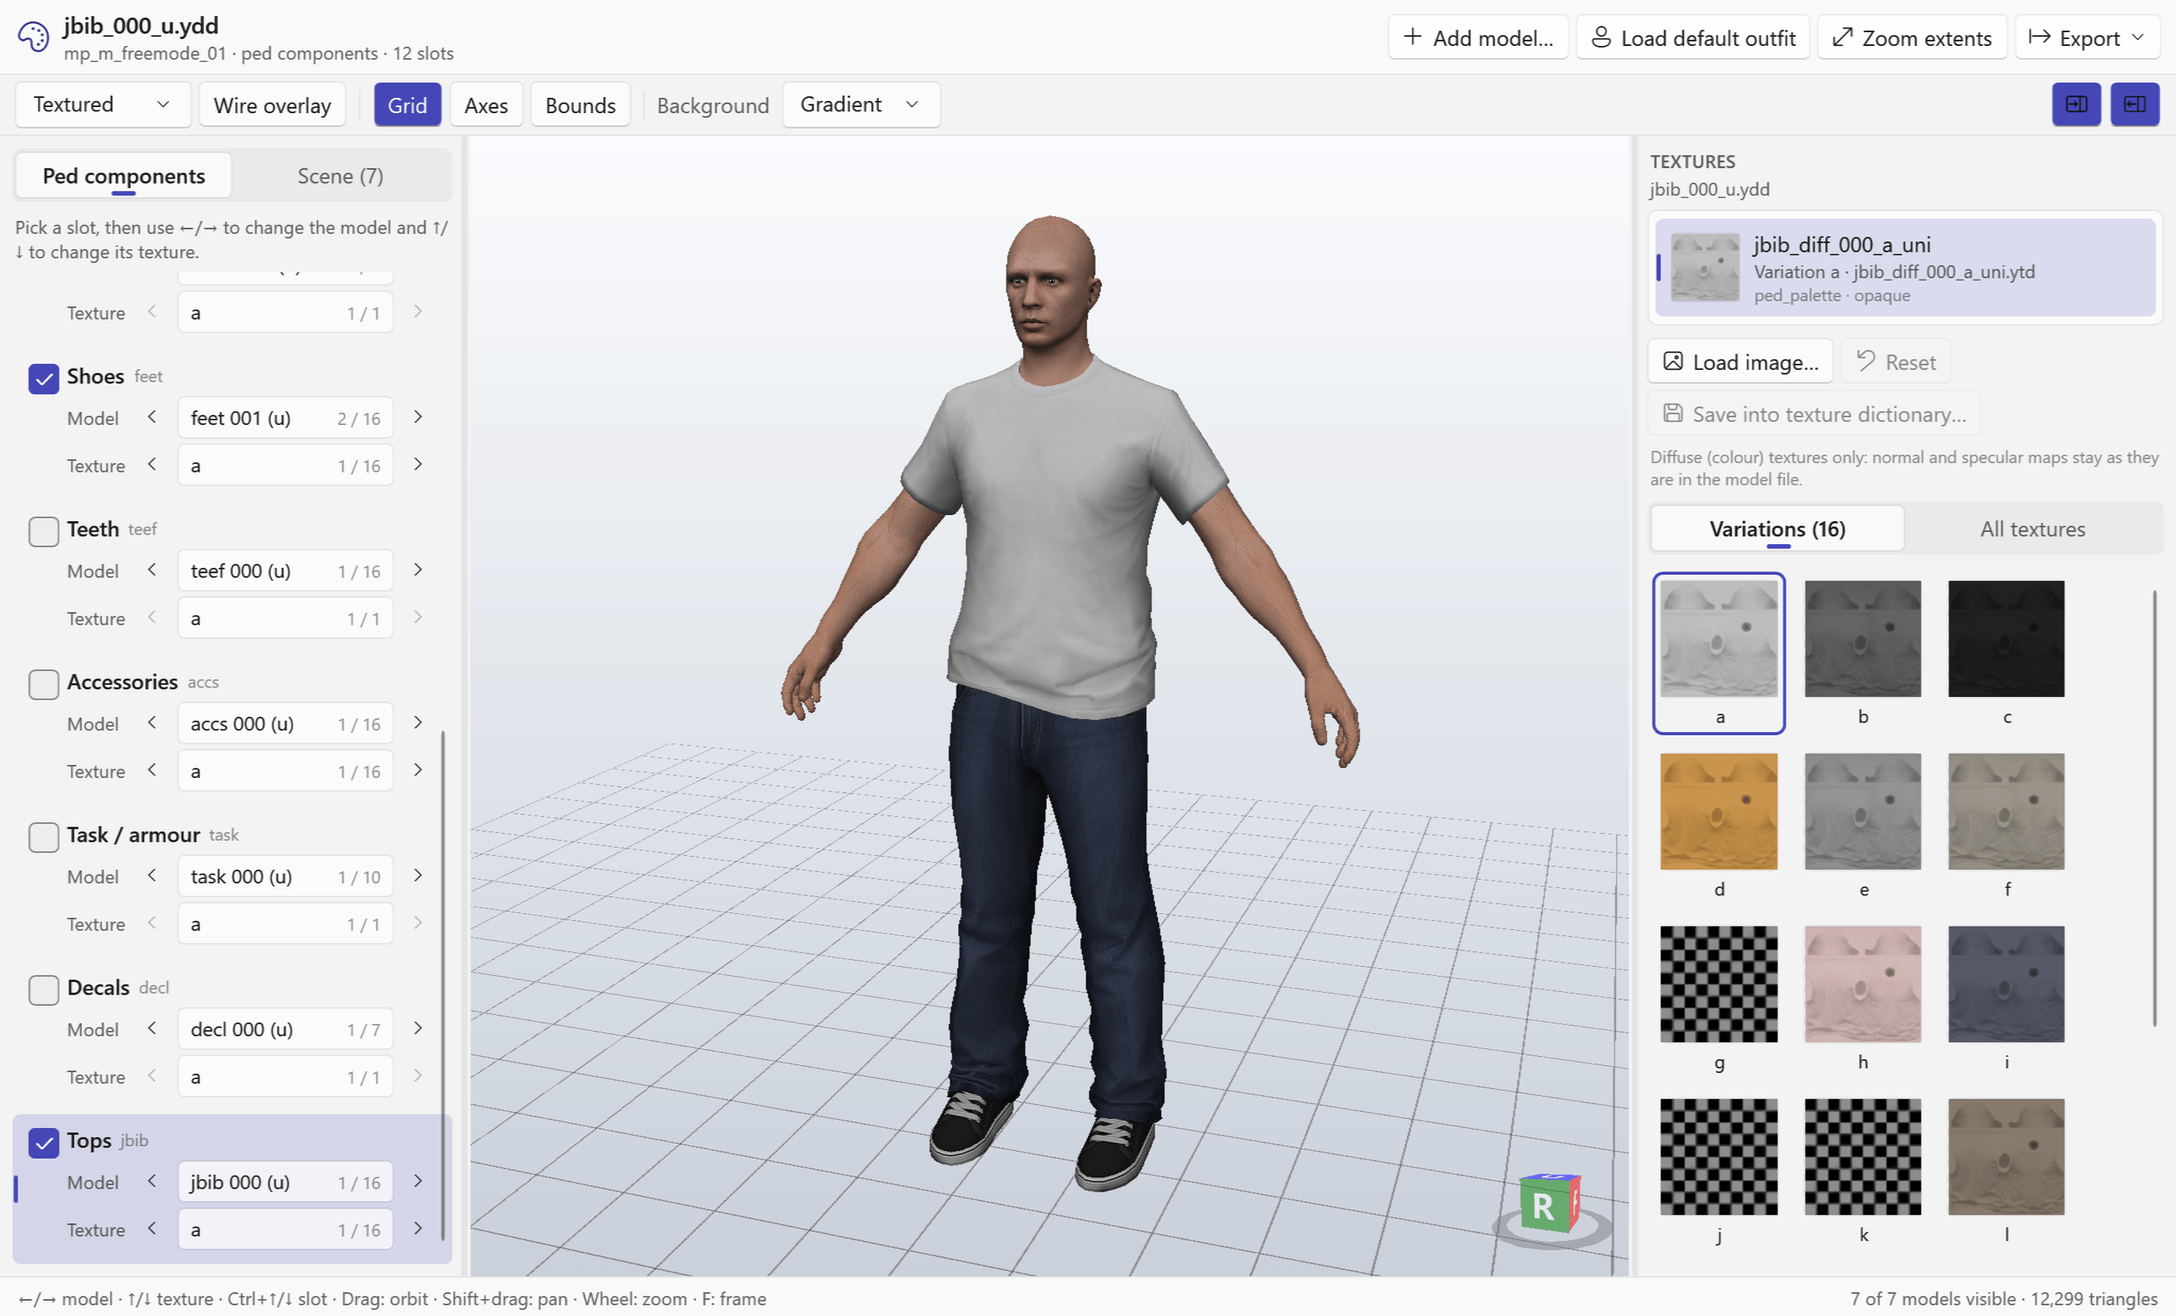Click the accs 000 (u) model field
This screenshot has height=1316, width=2176.
(x=285, y=724)
